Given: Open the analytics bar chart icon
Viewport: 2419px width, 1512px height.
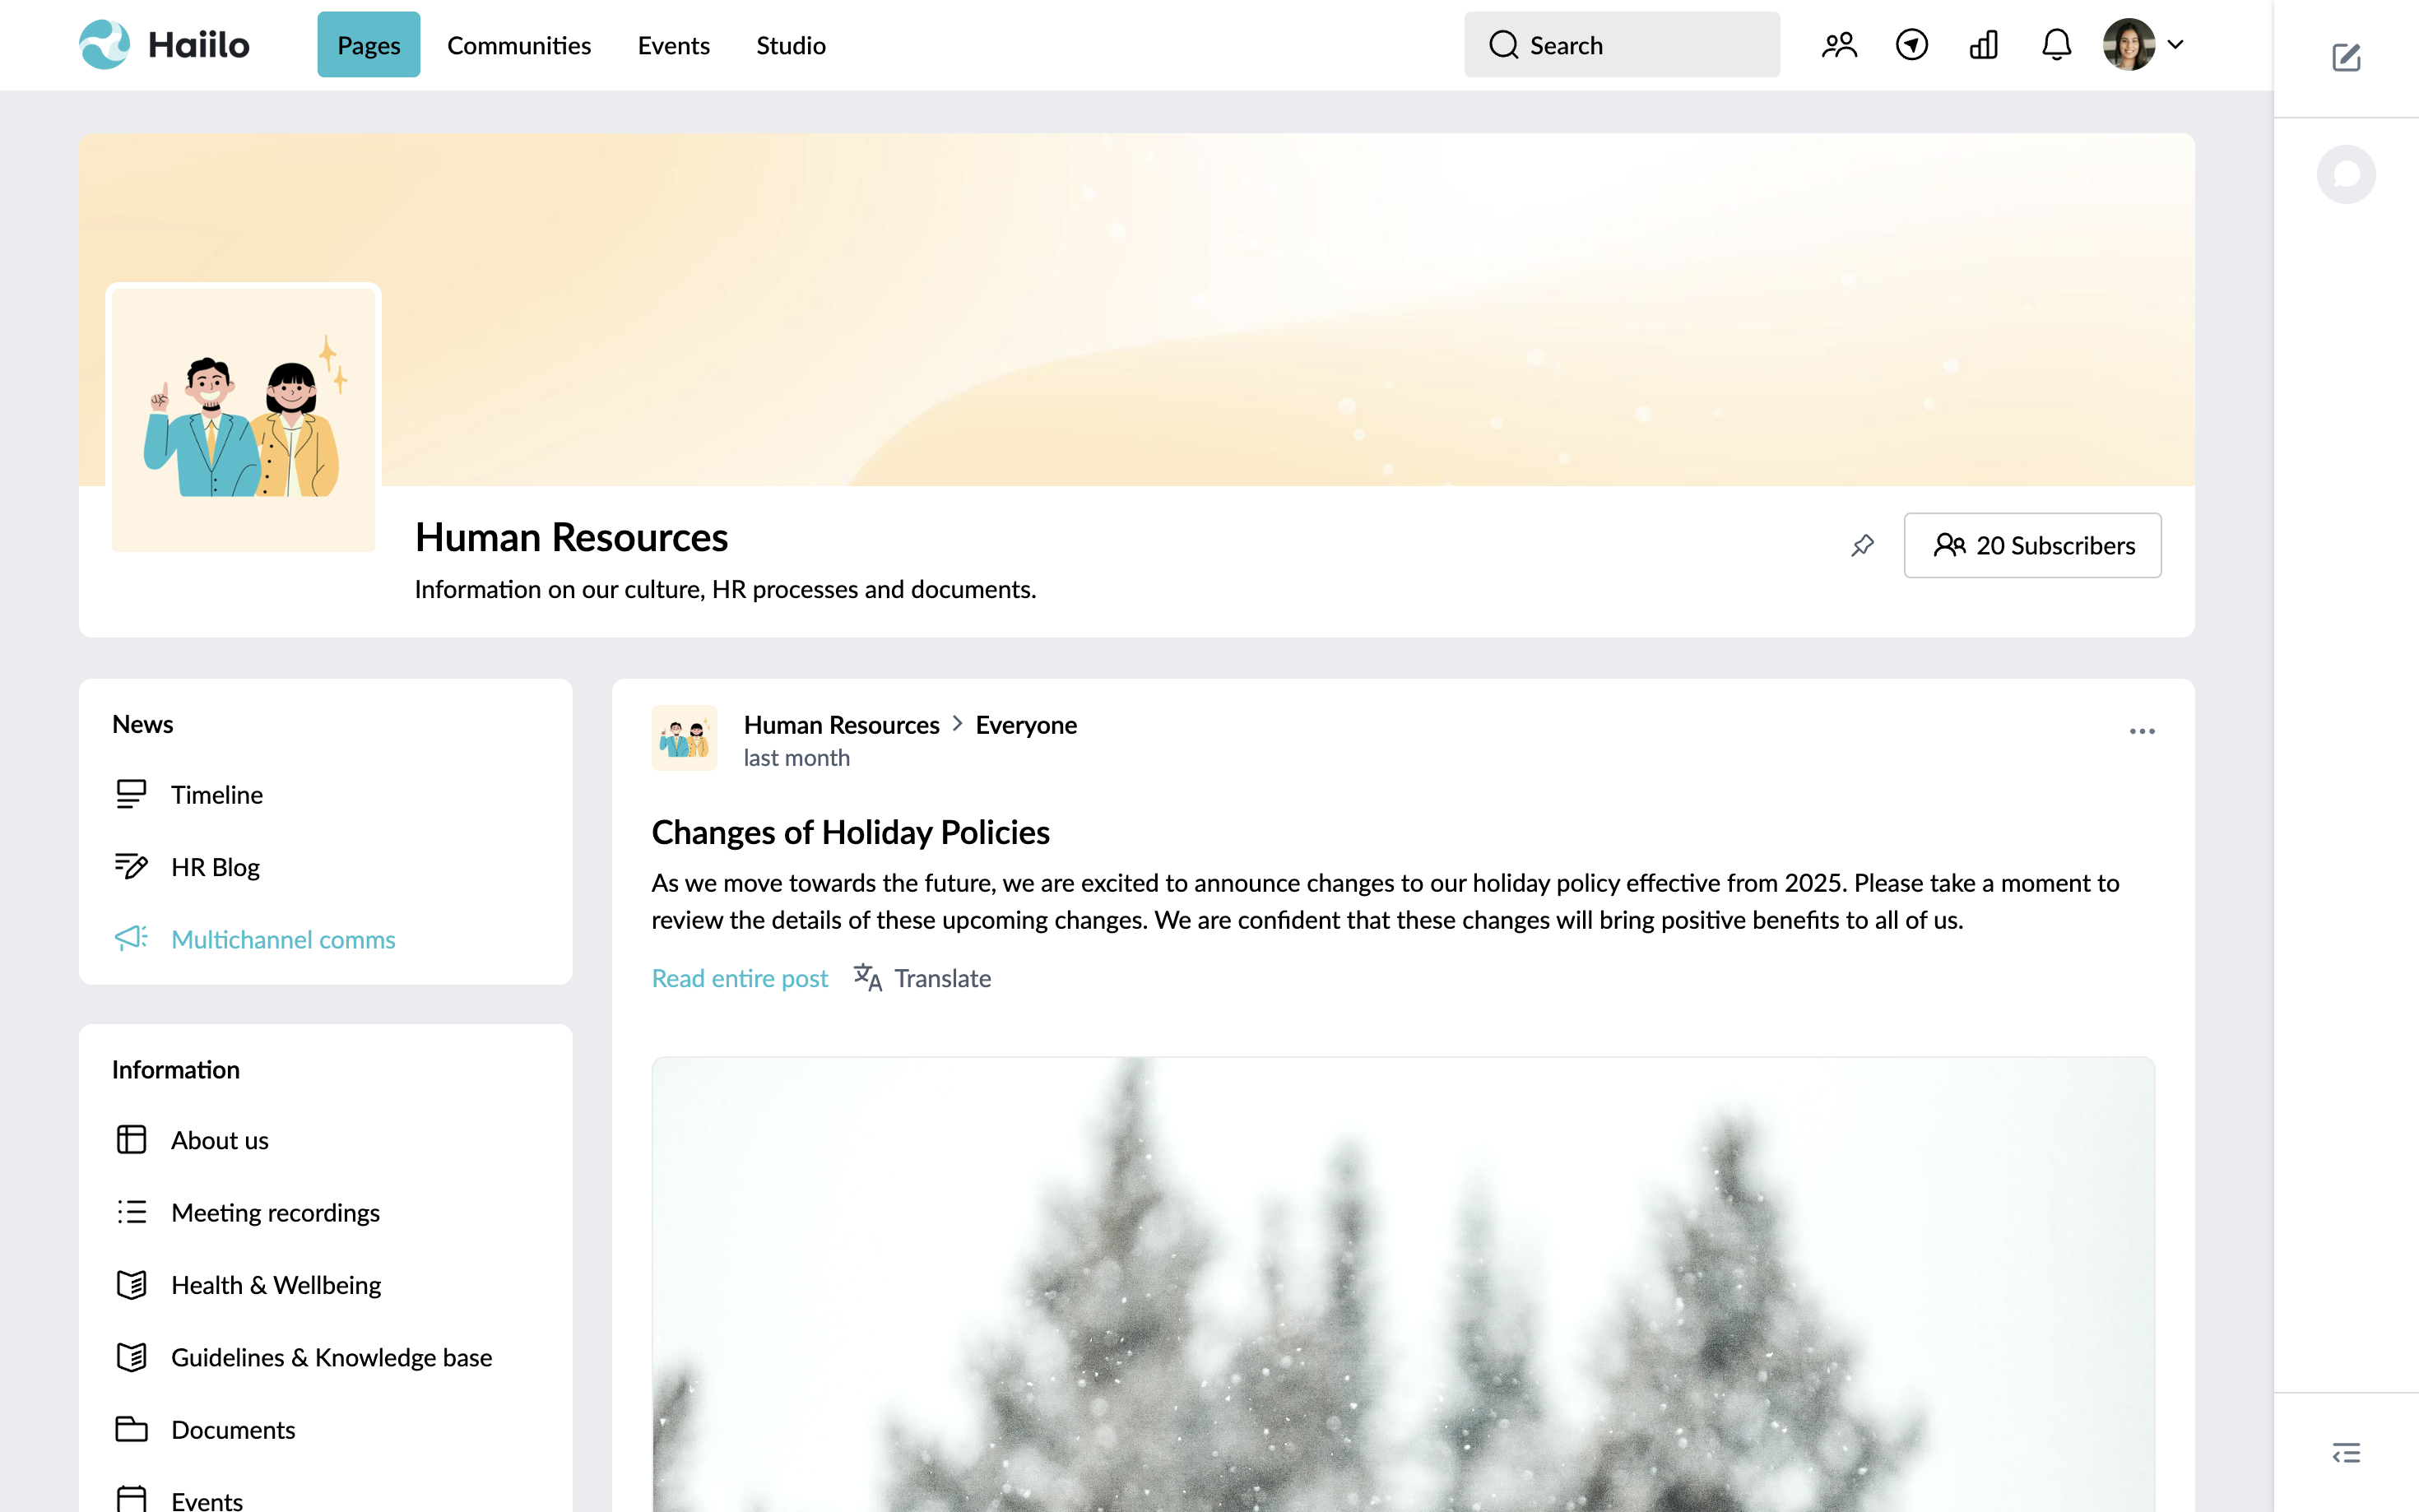Looking at the screenshot, I should point(1984,45).
